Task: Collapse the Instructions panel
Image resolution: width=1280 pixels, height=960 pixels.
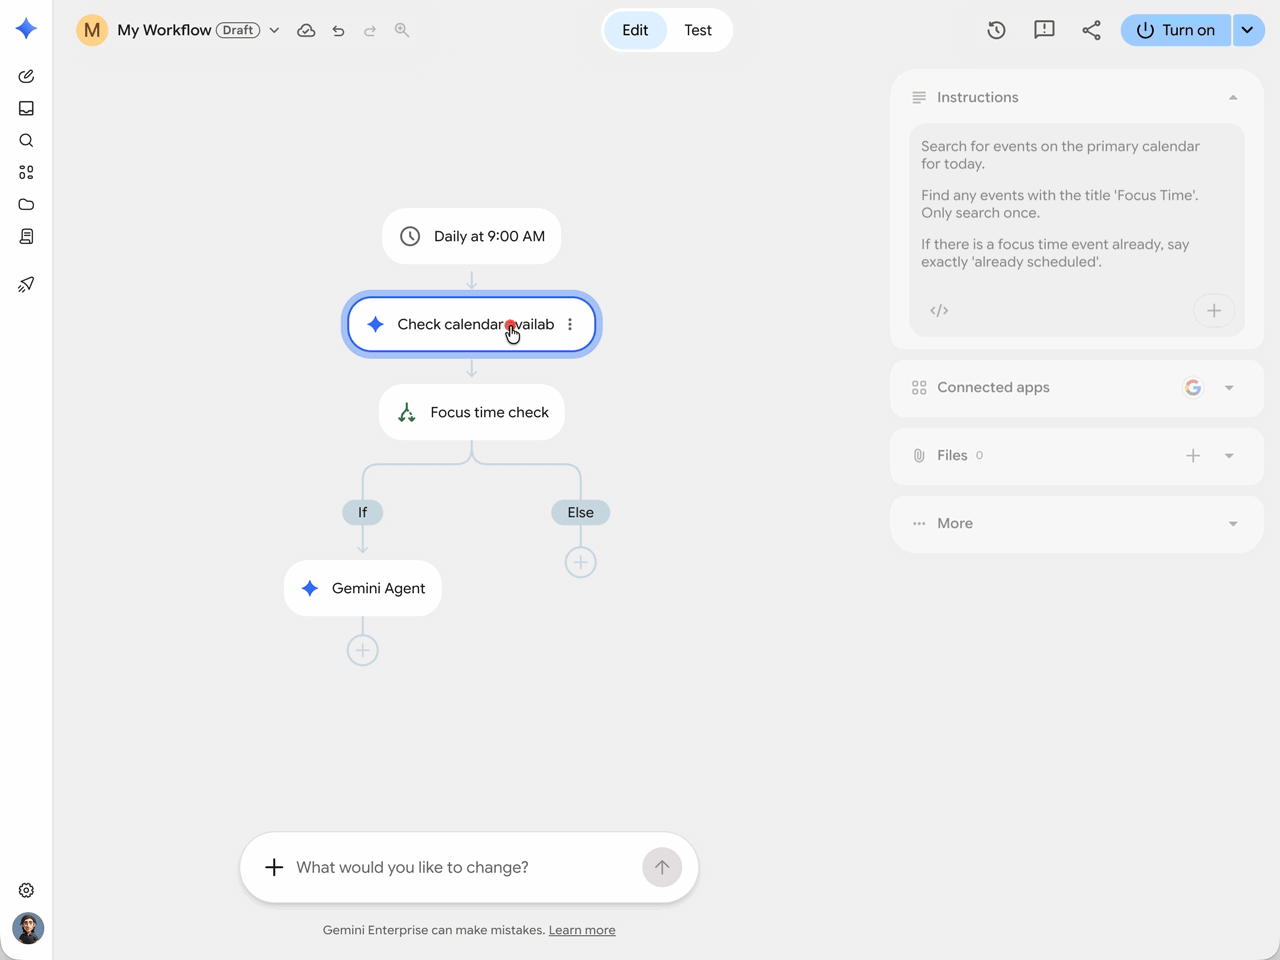Action: (x=1233, y=97)
